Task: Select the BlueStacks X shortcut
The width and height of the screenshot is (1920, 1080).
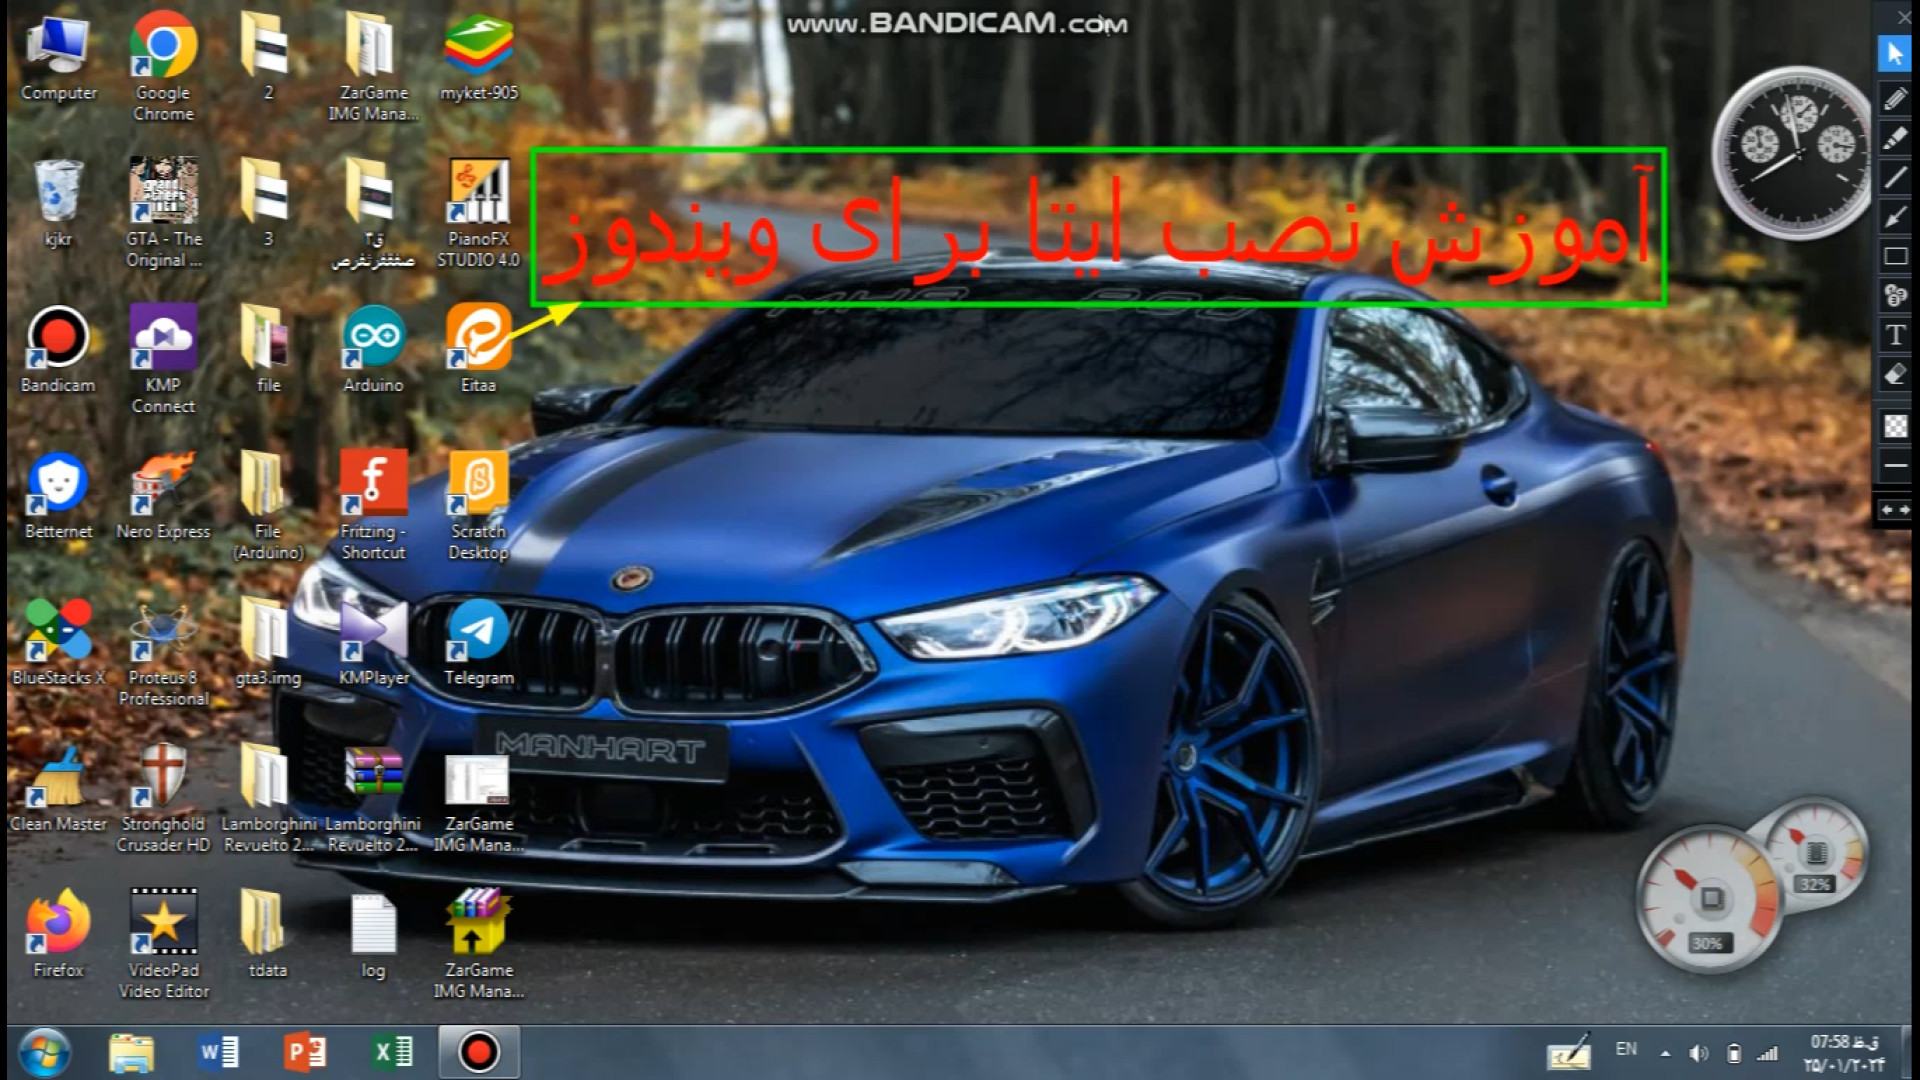Action: [x=58, y=641]
